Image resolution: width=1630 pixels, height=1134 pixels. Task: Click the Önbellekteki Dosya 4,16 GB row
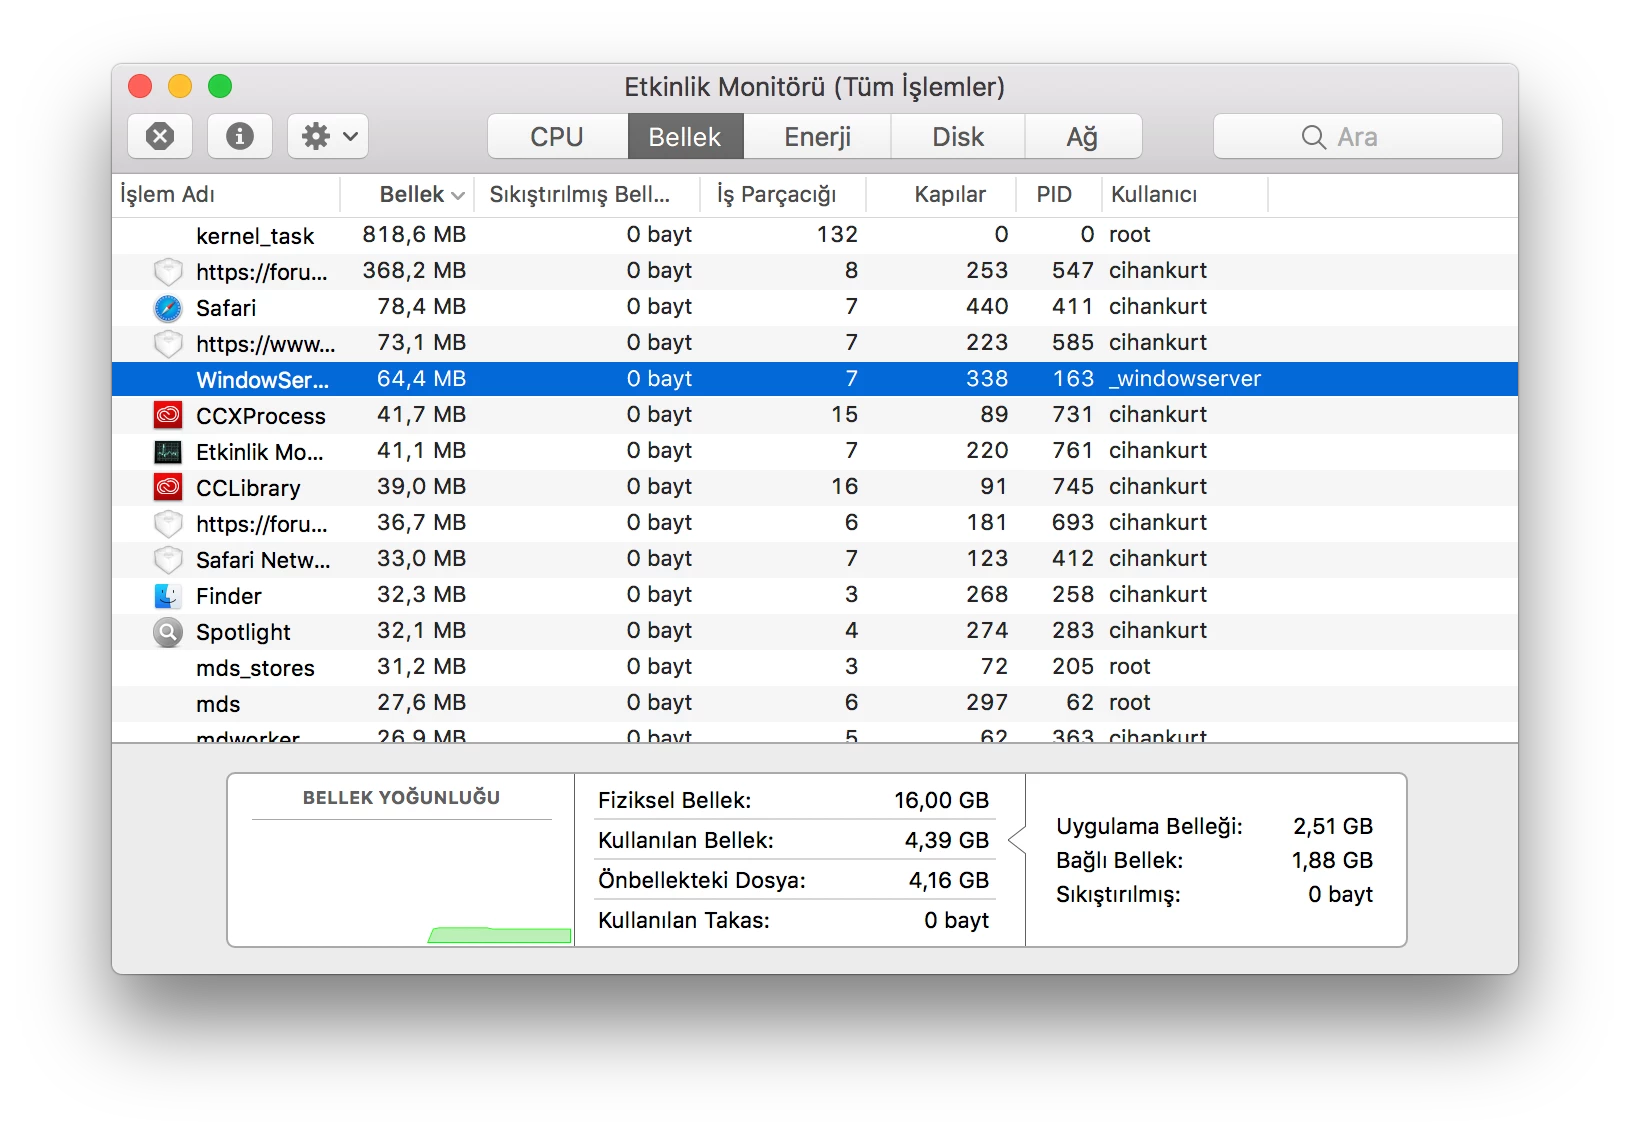pyautogui.click(x=793, y=880)
